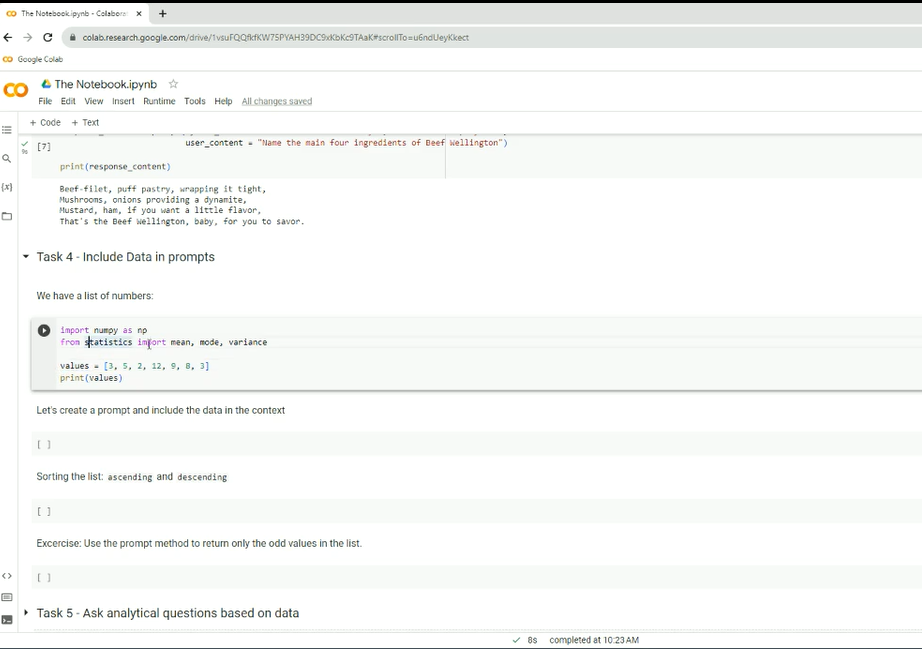Screen dimensions: 922x649
Task: Run the numpy import code cell
Action: (x=44, y=330)
